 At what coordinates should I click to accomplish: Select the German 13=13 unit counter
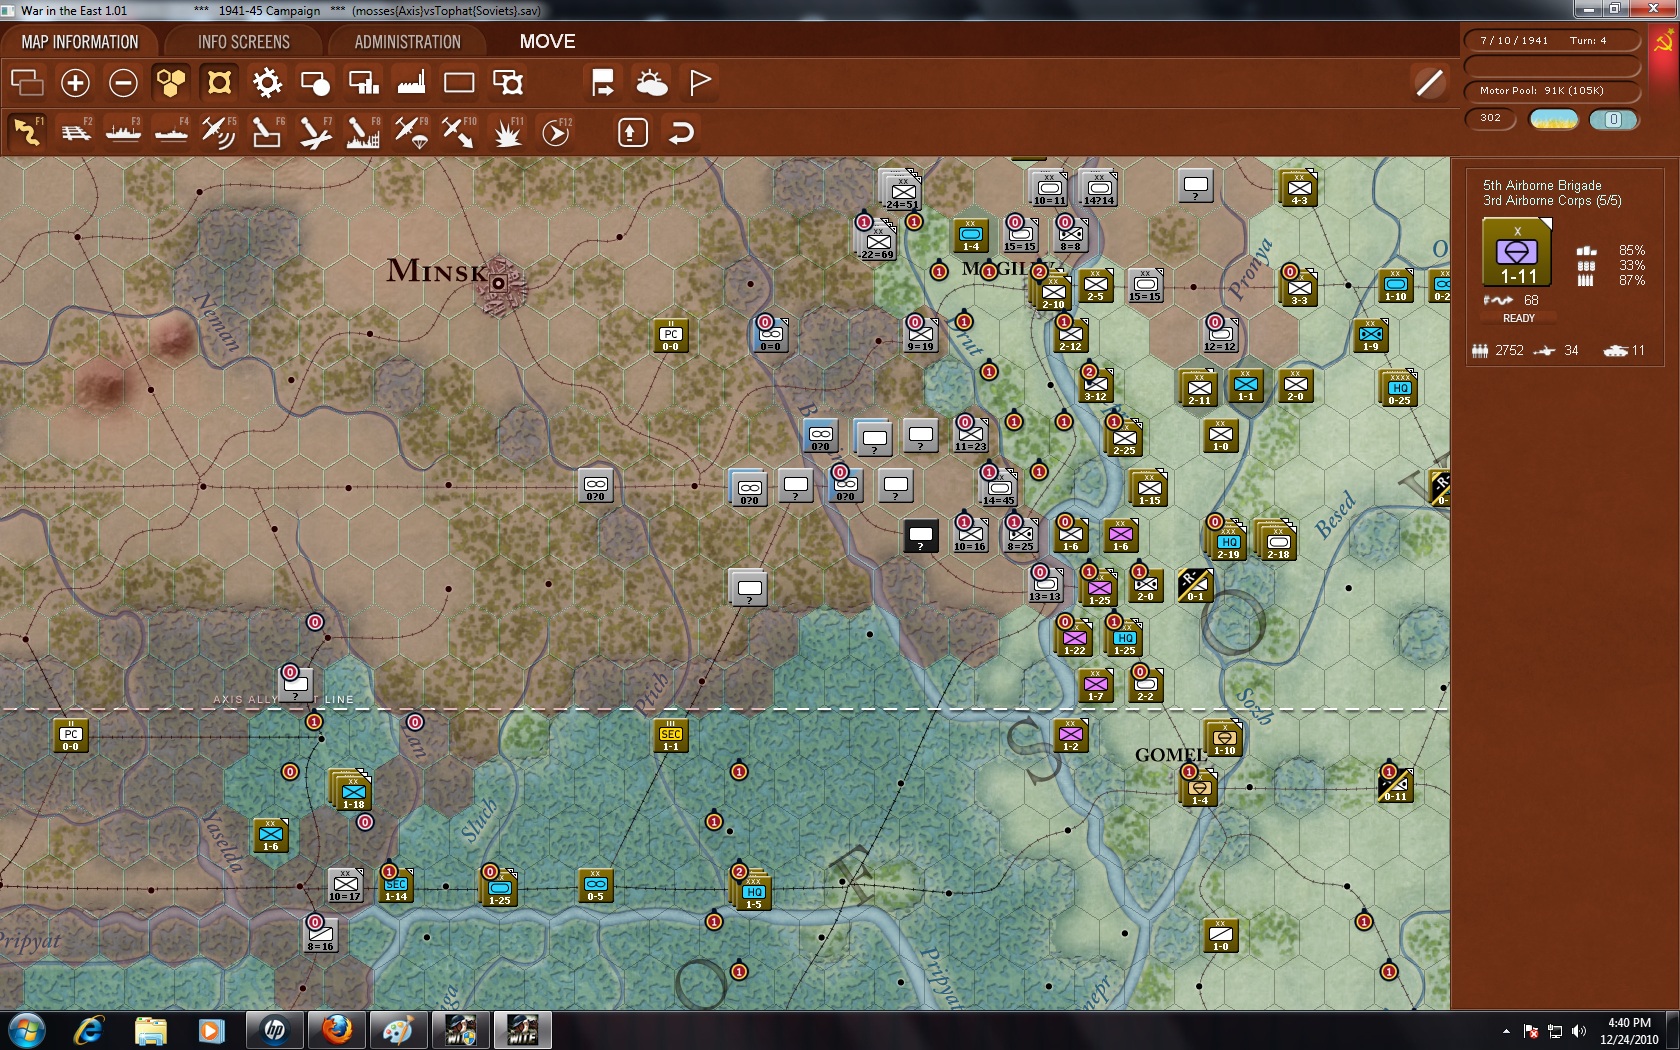pyautogui.click(x=1045, y=585)
